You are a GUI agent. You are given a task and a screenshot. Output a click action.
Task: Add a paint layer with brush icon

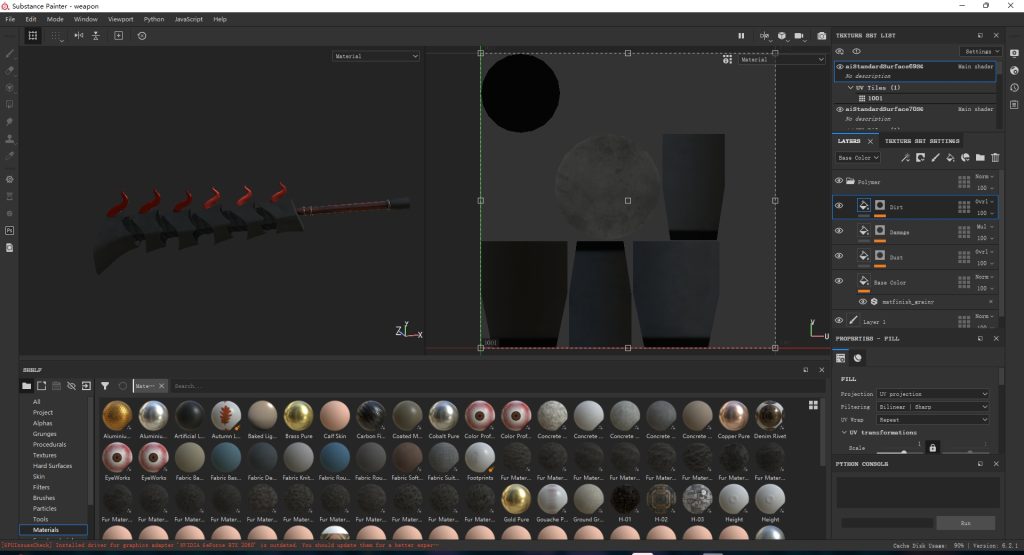point(935,157)
